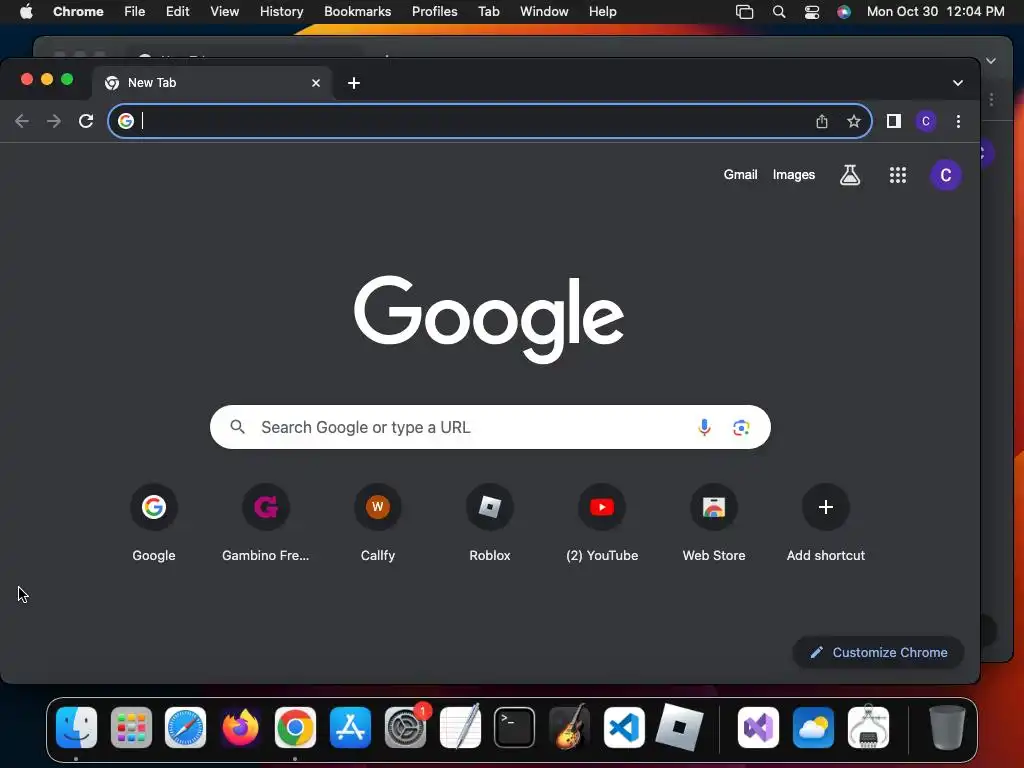The height and width of the screenshot is (768, 1024).
Task: Click the share icon in the address bar
Action: click(822, 121)
